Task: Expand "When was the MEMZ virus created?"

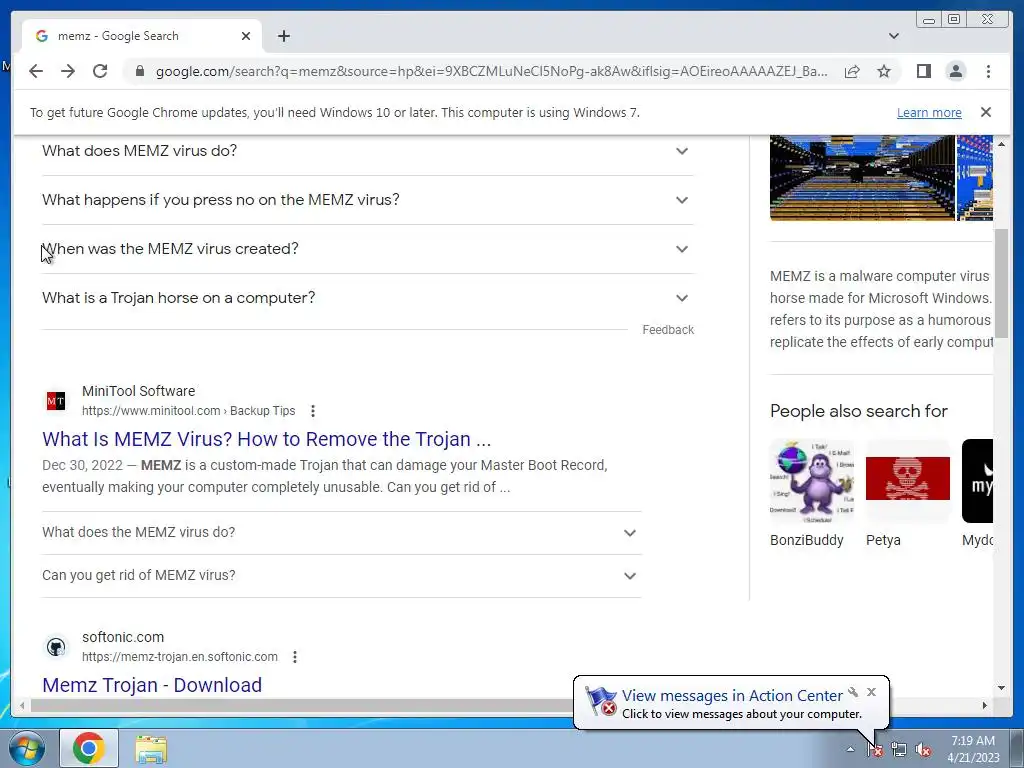Action: tap(367, 249)
